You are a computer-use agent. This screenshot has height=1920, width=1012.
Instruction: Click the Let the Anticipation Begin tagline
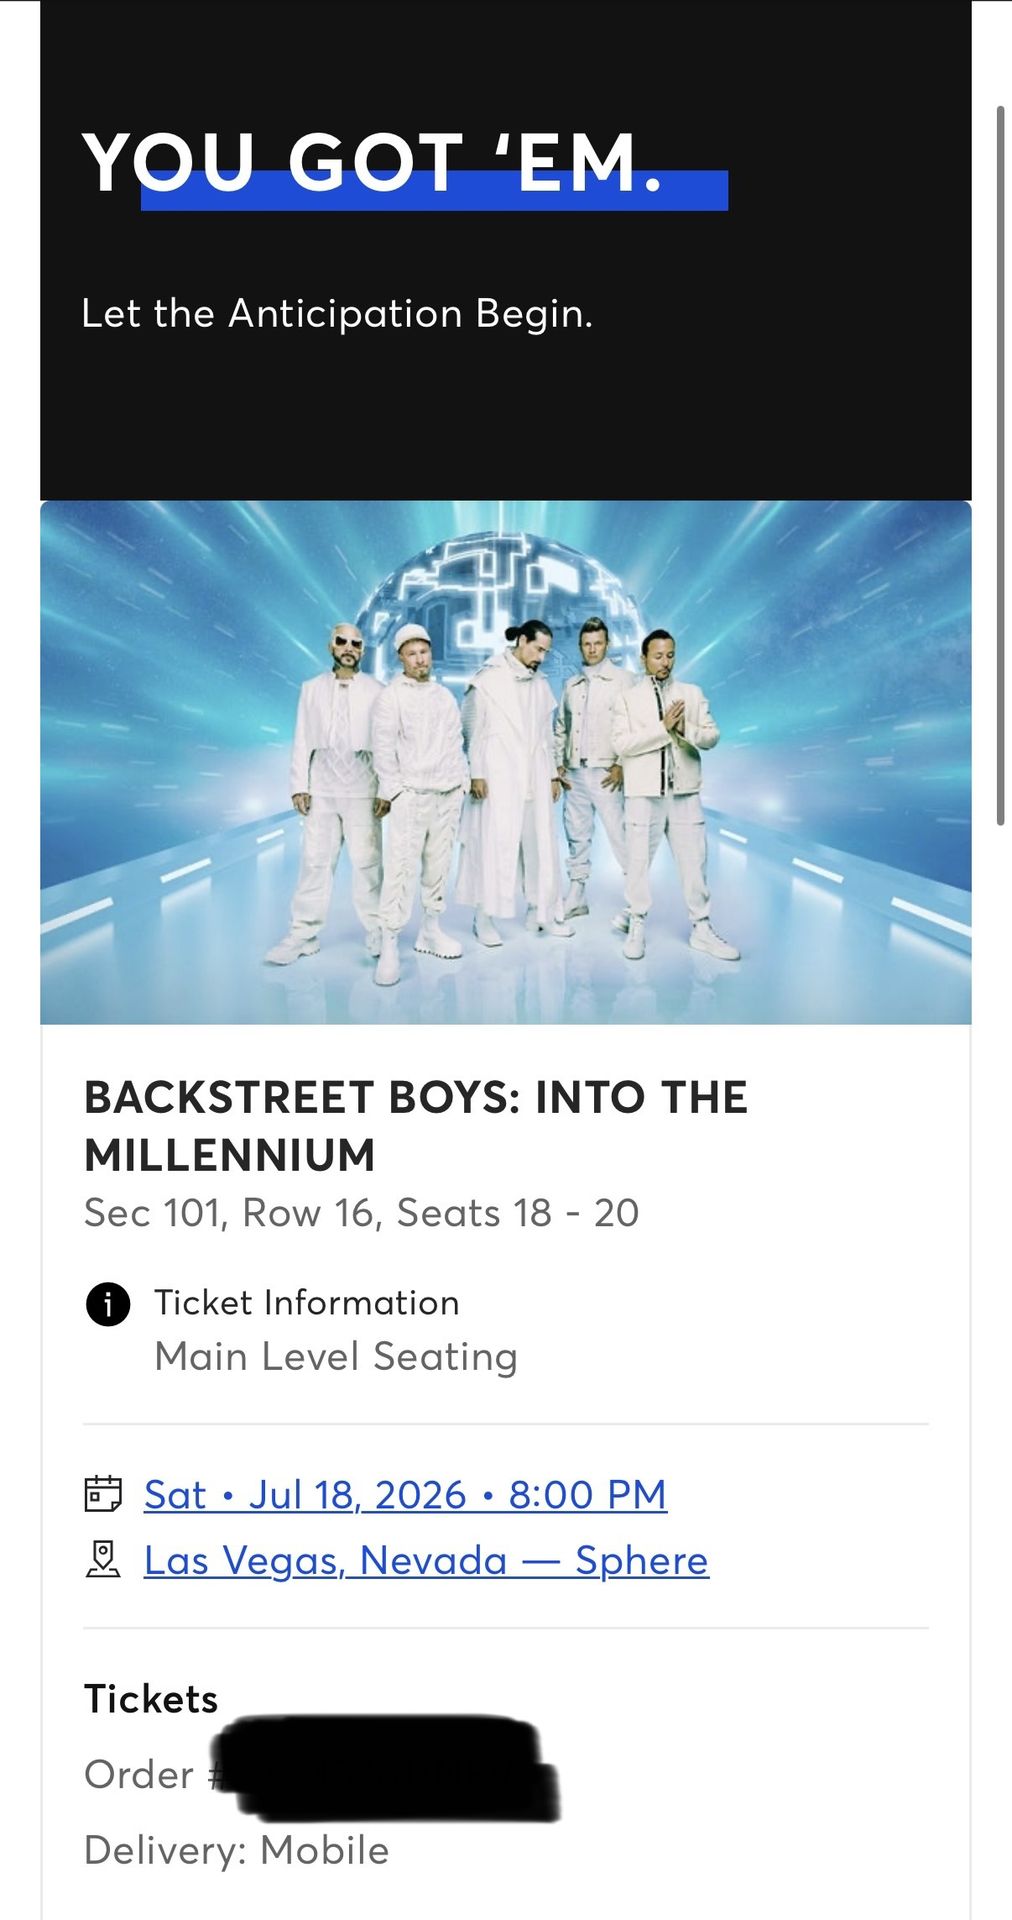pyautogui.click(x=337, y=314)
